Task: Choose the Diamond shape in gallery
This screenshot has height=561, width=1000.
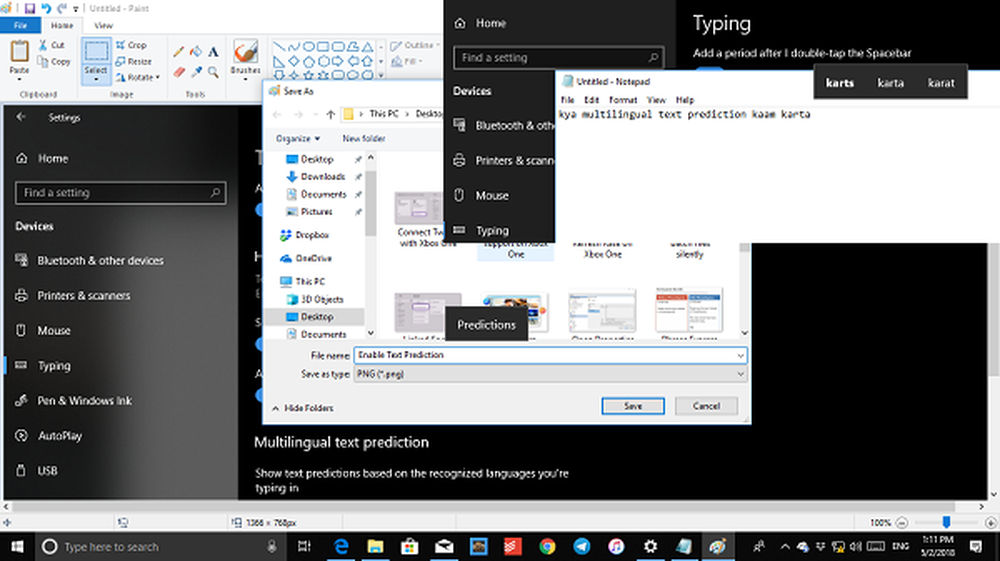Action: (293, 61)
